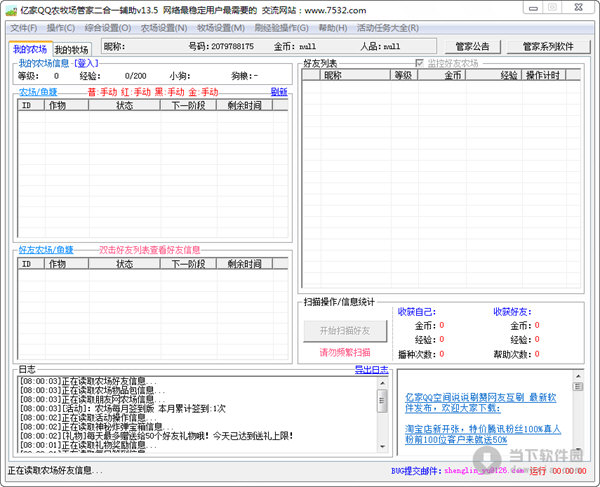Click the 管家系列软件 button
600x487 pixels.
548,47
